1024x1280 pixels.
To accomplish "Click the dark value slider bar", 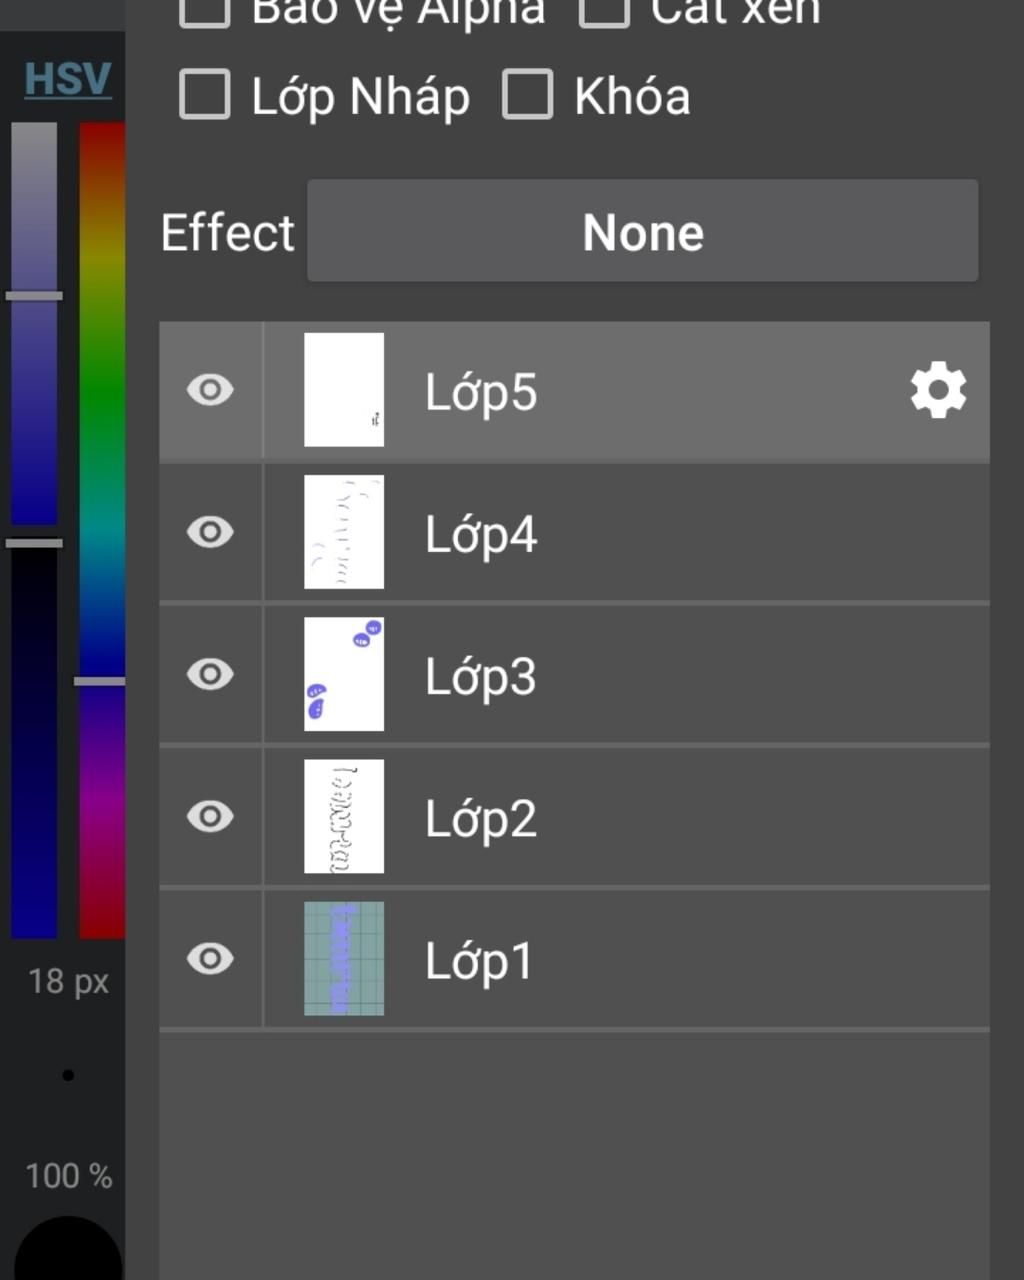I will pyautogui.click(x=34, y=740).
